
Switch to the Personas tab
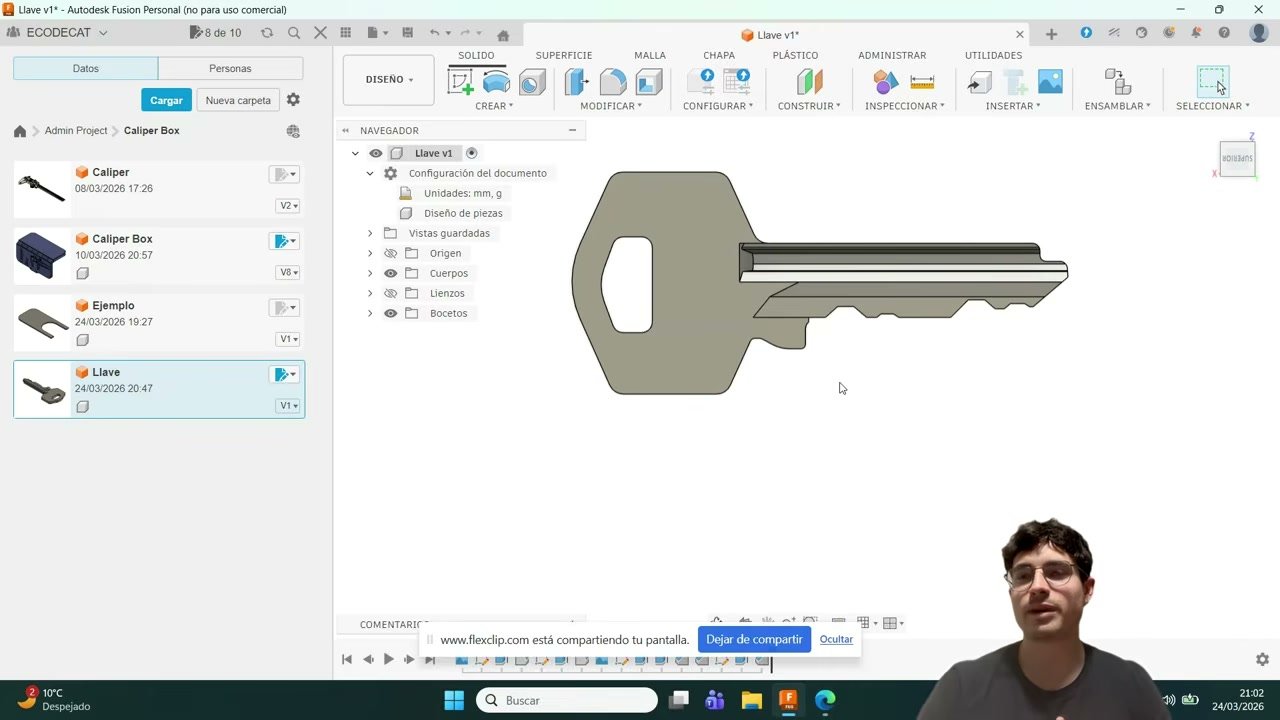(x=230, y=69)
